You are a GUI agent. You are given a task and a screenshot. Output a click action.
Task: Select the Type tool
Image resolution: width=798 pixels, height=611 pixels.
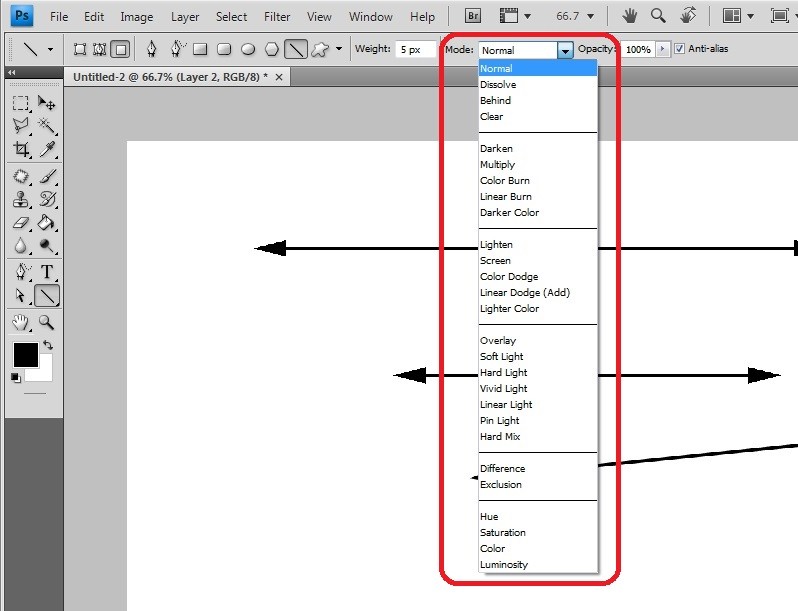[x=47, y=272]
